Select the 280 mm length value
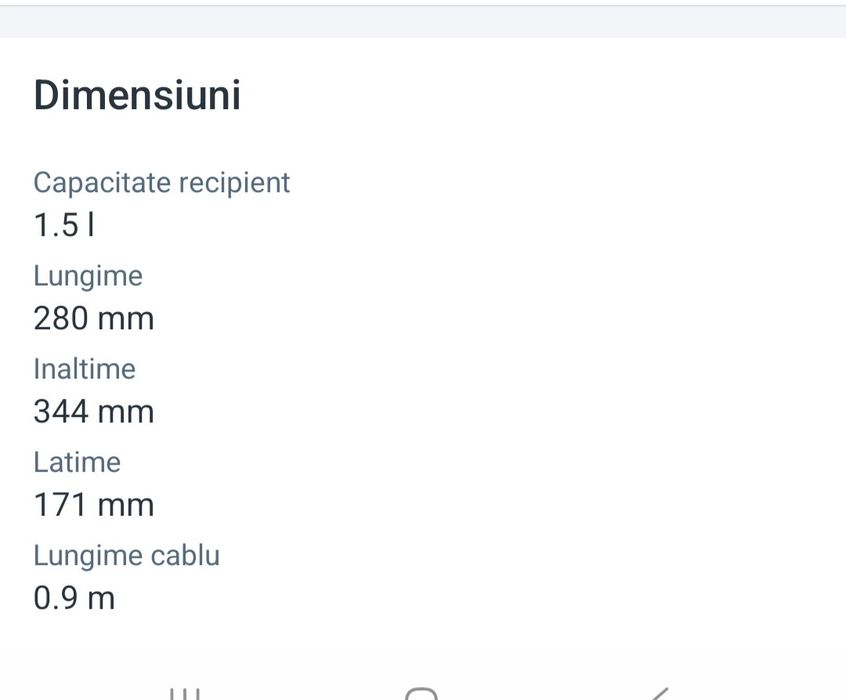 [x=94, y=318]
